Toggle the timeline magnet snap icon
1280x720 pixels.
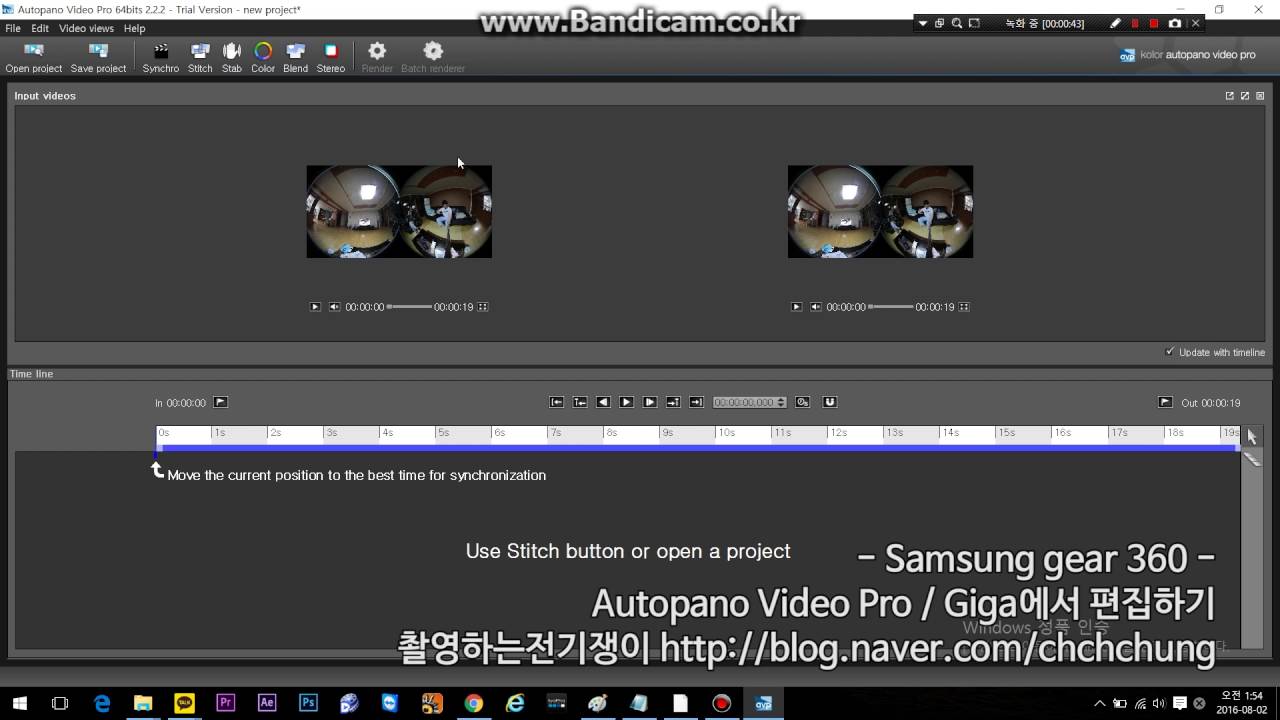pyautogui.click(x=829, y=402)
